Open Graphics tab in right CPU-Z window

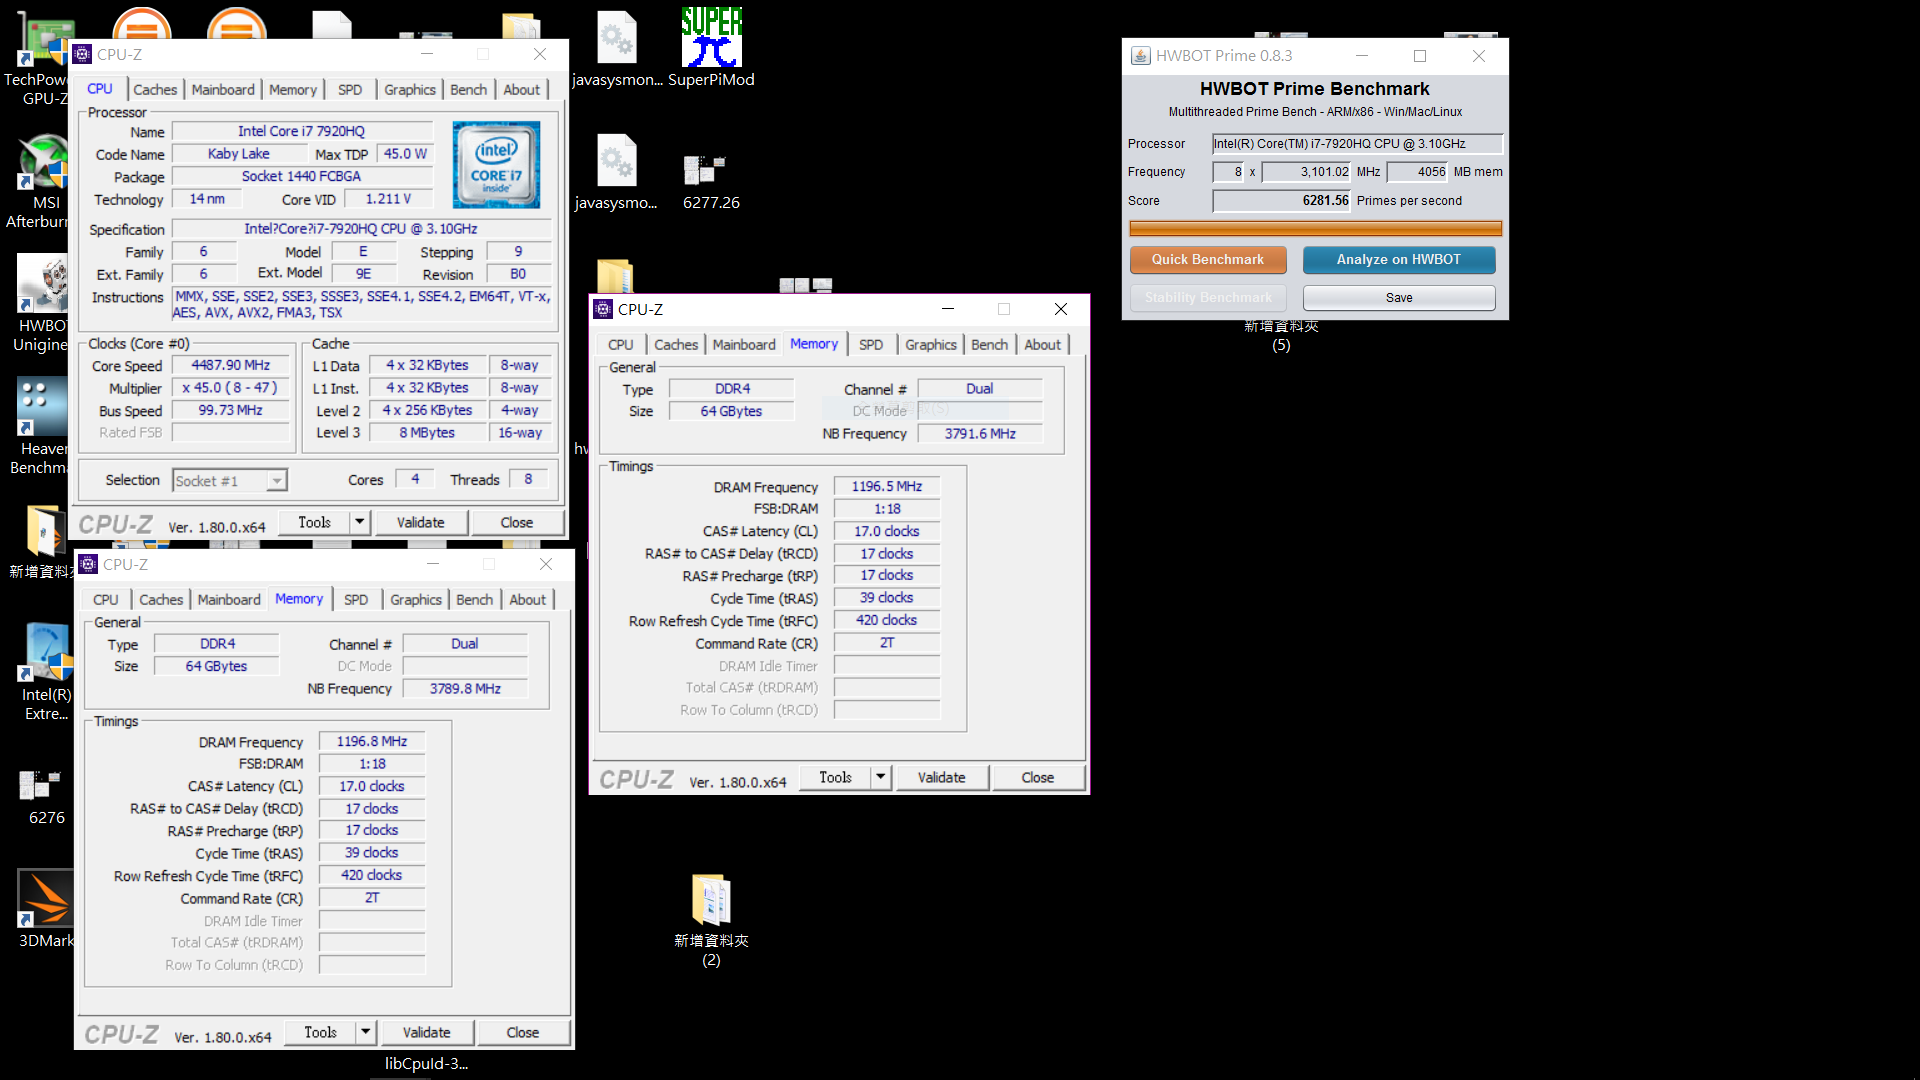pos(931,345)
